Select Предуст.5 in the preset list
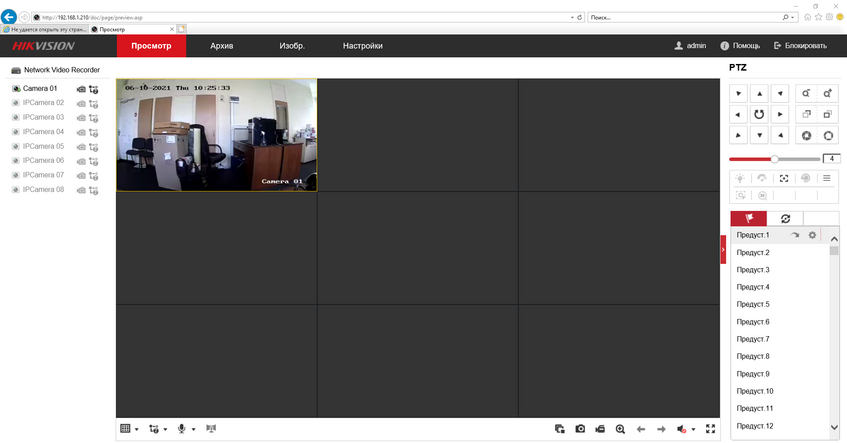Screen dimensions: 847x443 (753, 304)
